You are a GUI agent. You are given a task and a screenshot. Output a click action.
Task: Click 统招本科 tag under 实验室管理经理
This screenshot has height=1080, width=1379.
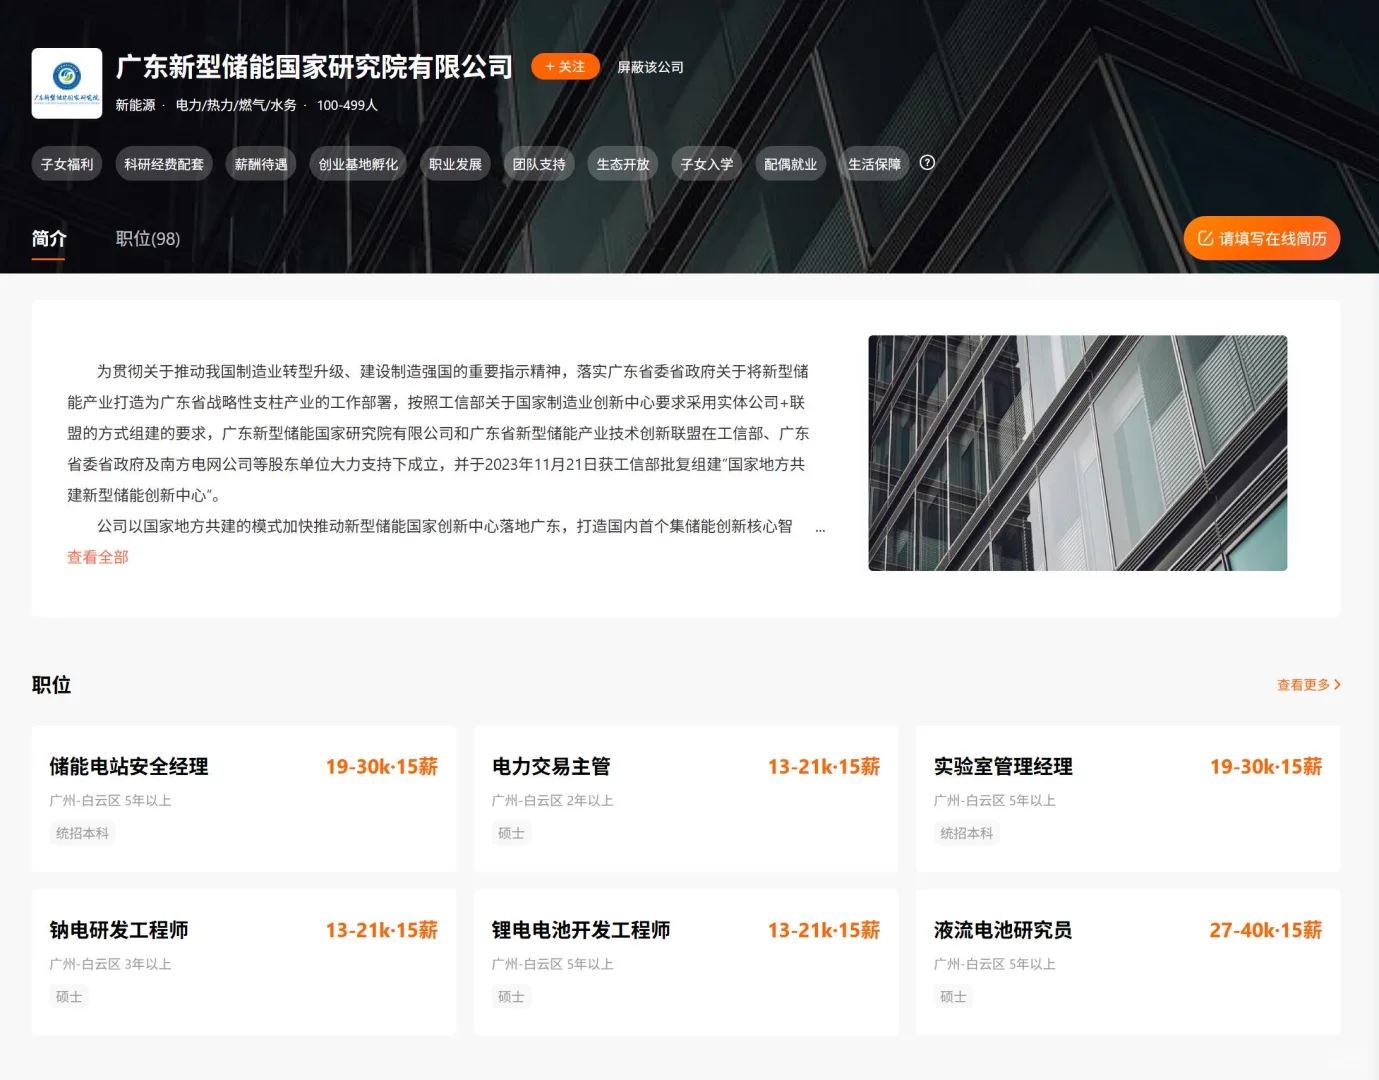coord(967,833)
